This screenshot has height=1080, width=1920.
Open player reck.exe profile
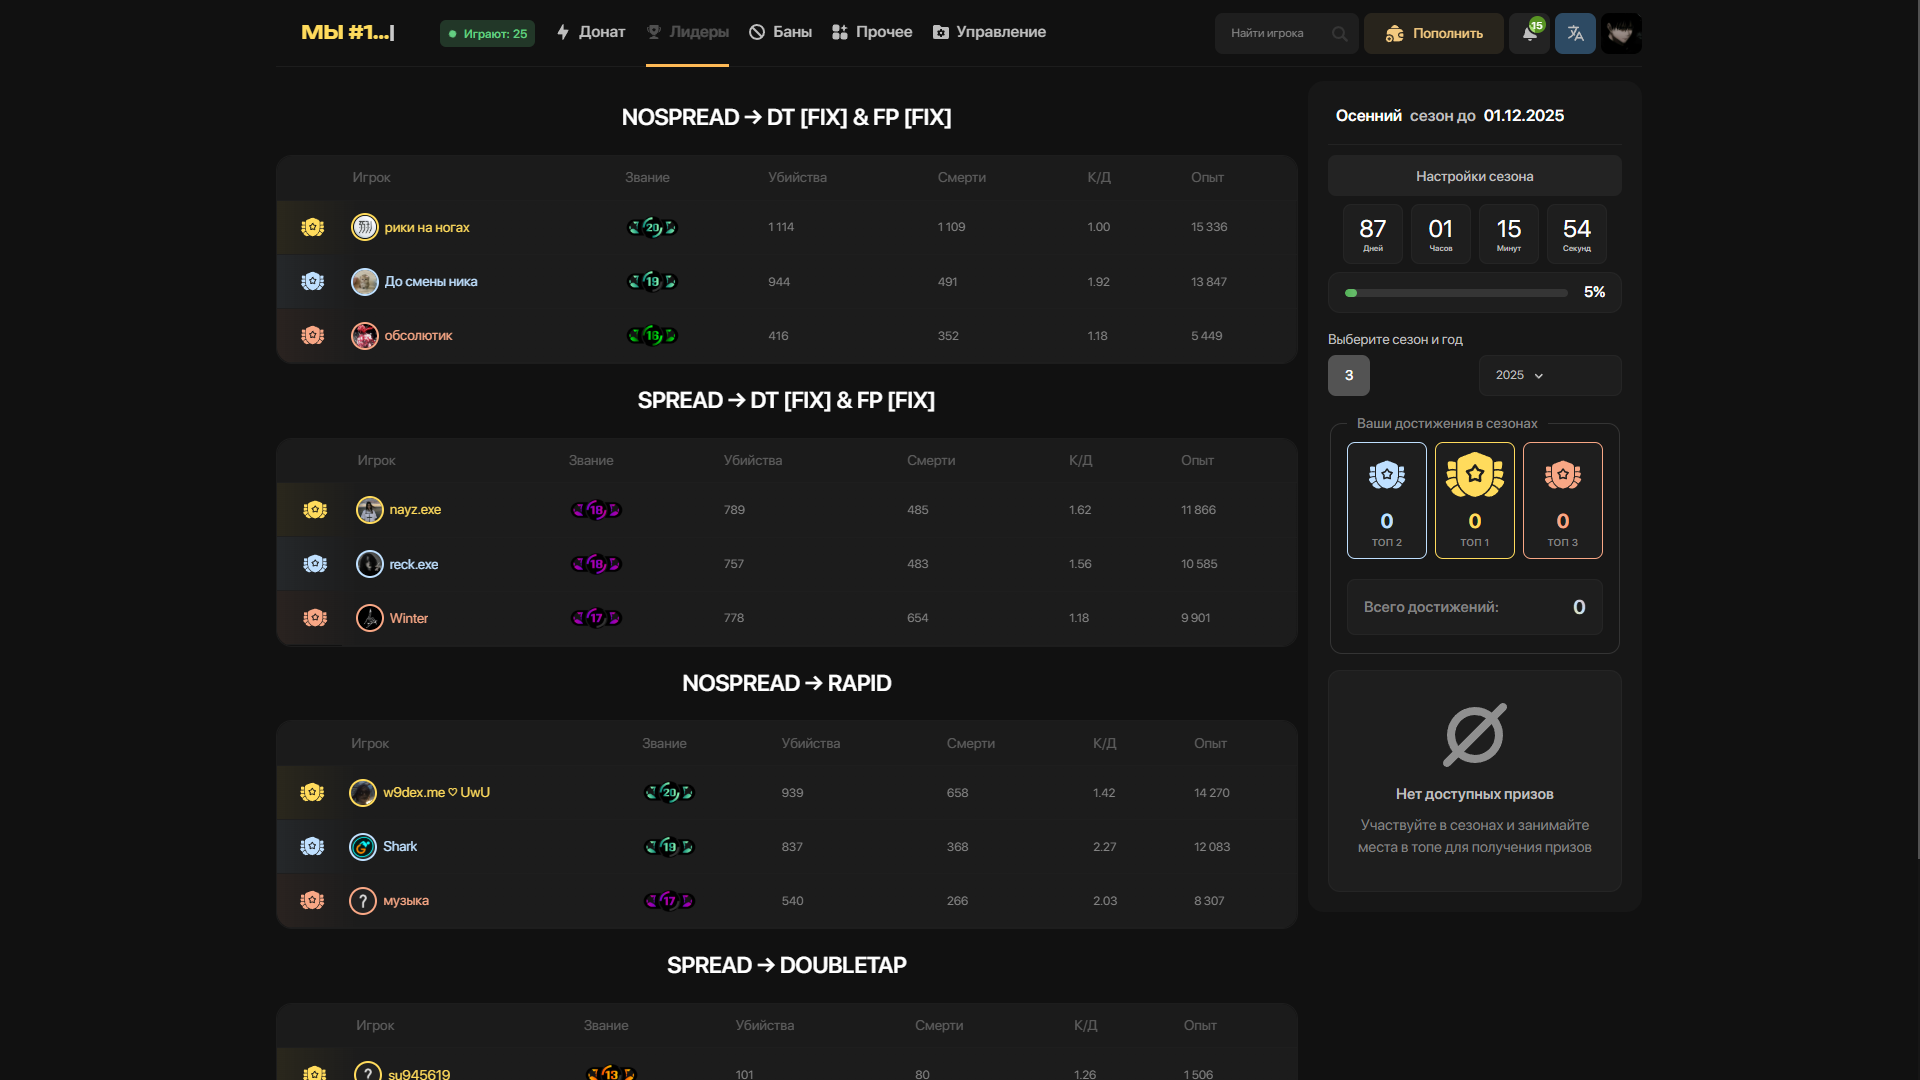coord(414,564)
